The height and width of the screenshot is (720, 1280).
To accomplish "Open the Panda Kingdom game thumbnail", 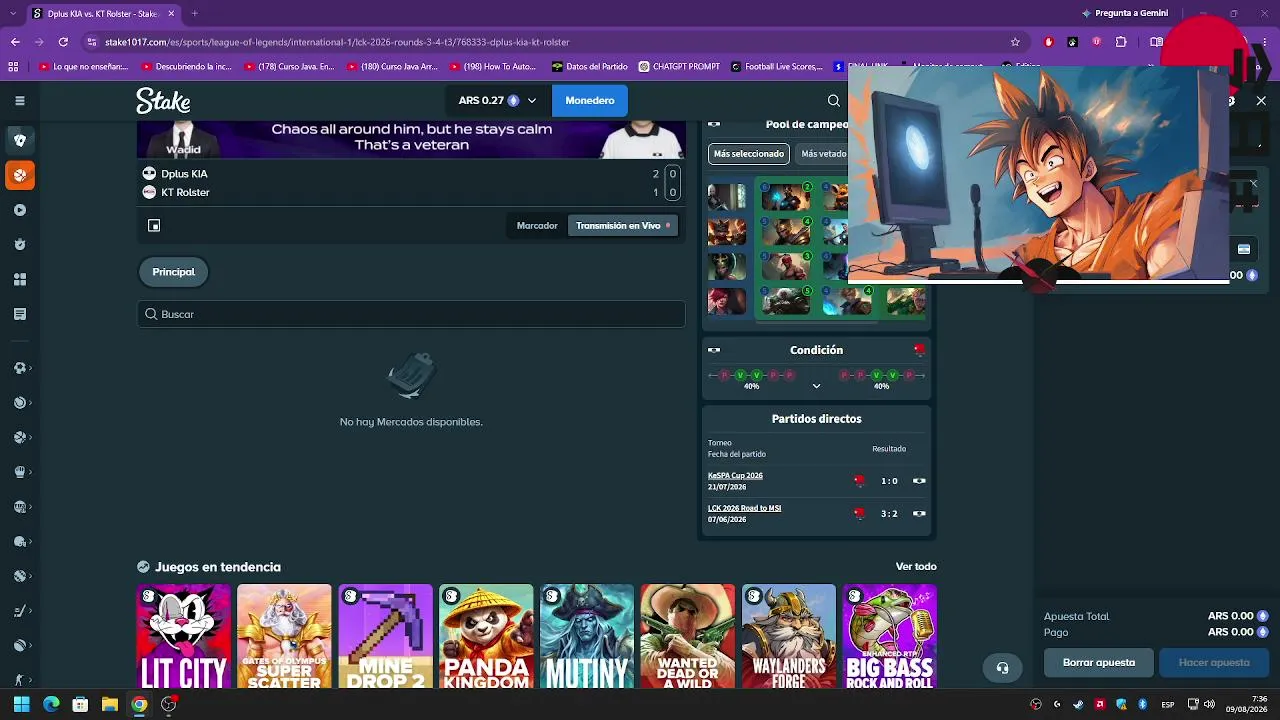I will 486,636.
